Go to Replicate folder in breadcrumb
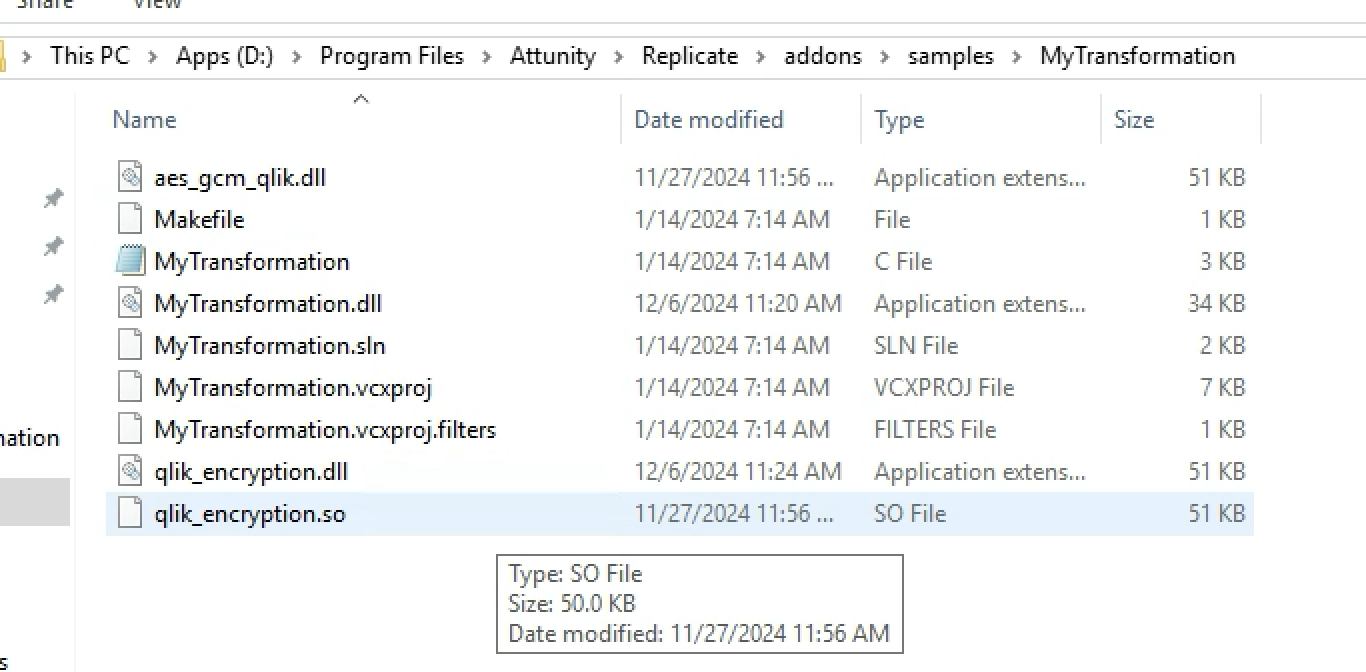Screen dimensions: 1366x672 690,56
